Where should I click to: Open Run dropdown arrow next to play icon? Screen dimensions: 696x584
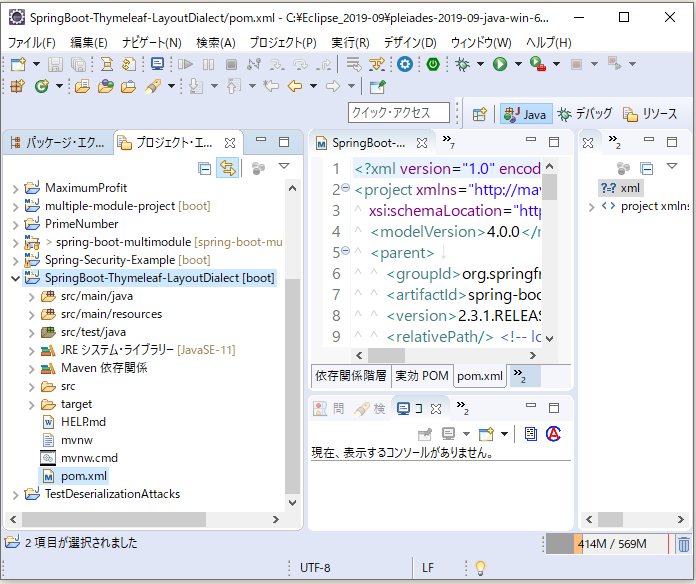pos(518,64)
